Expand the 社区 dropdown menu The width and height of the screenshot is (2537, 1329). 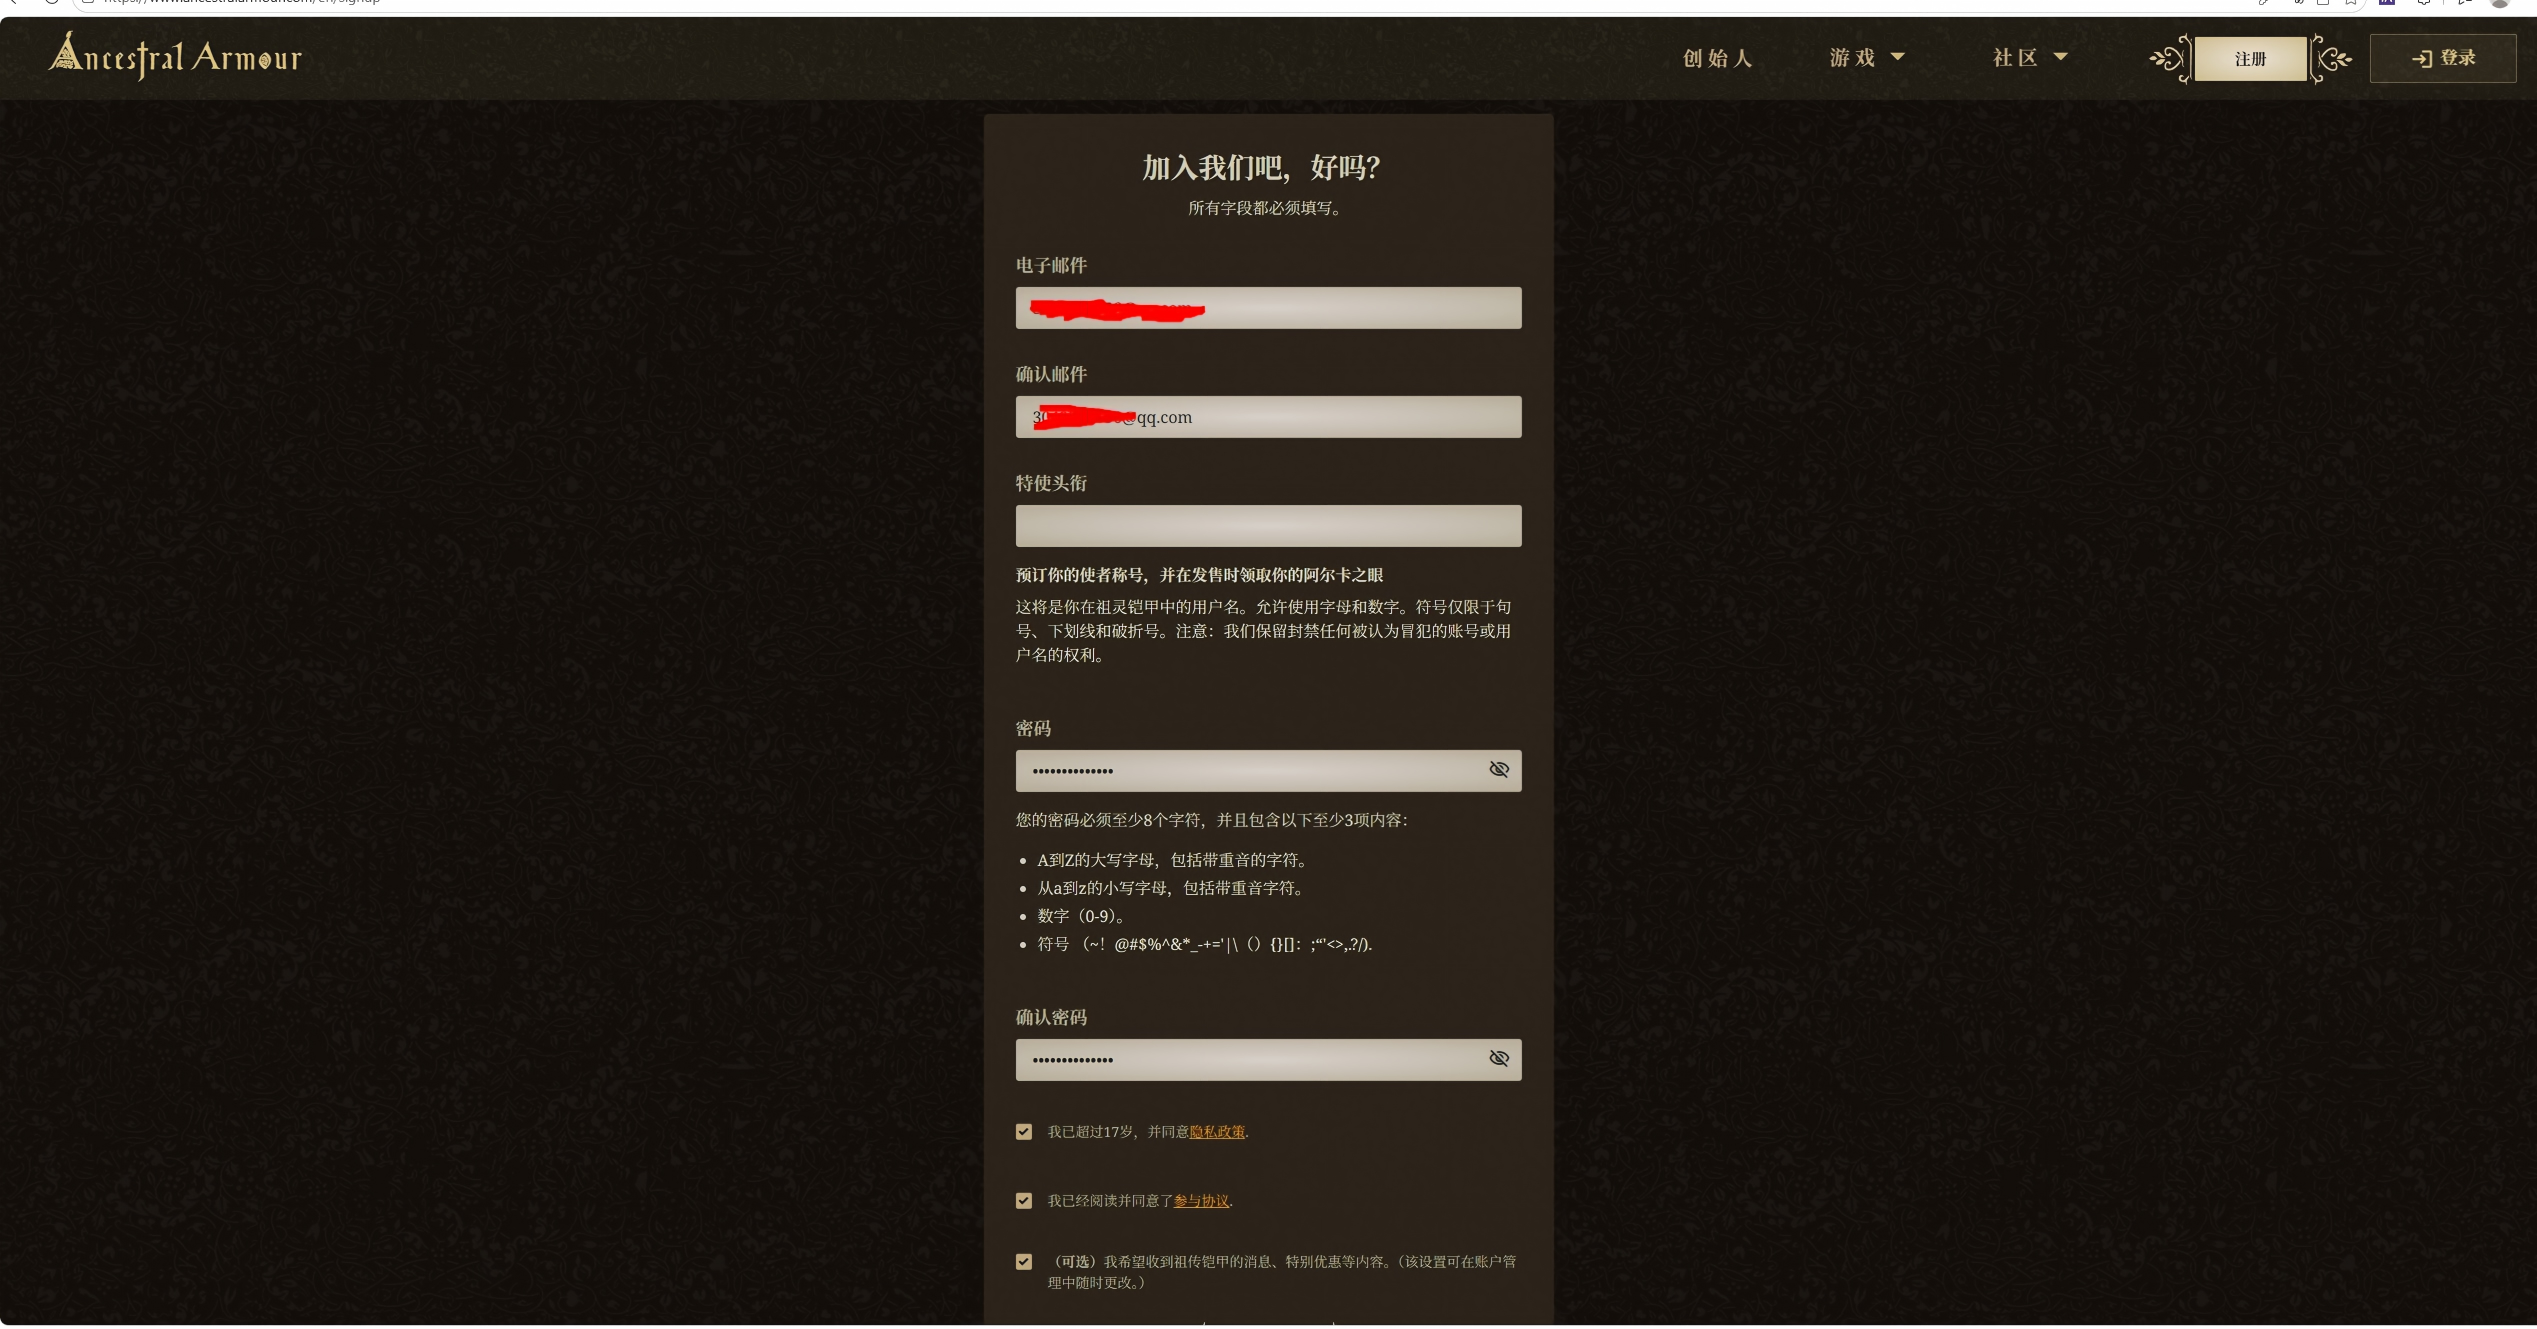pyautogui.click(x=2029, y=58)
